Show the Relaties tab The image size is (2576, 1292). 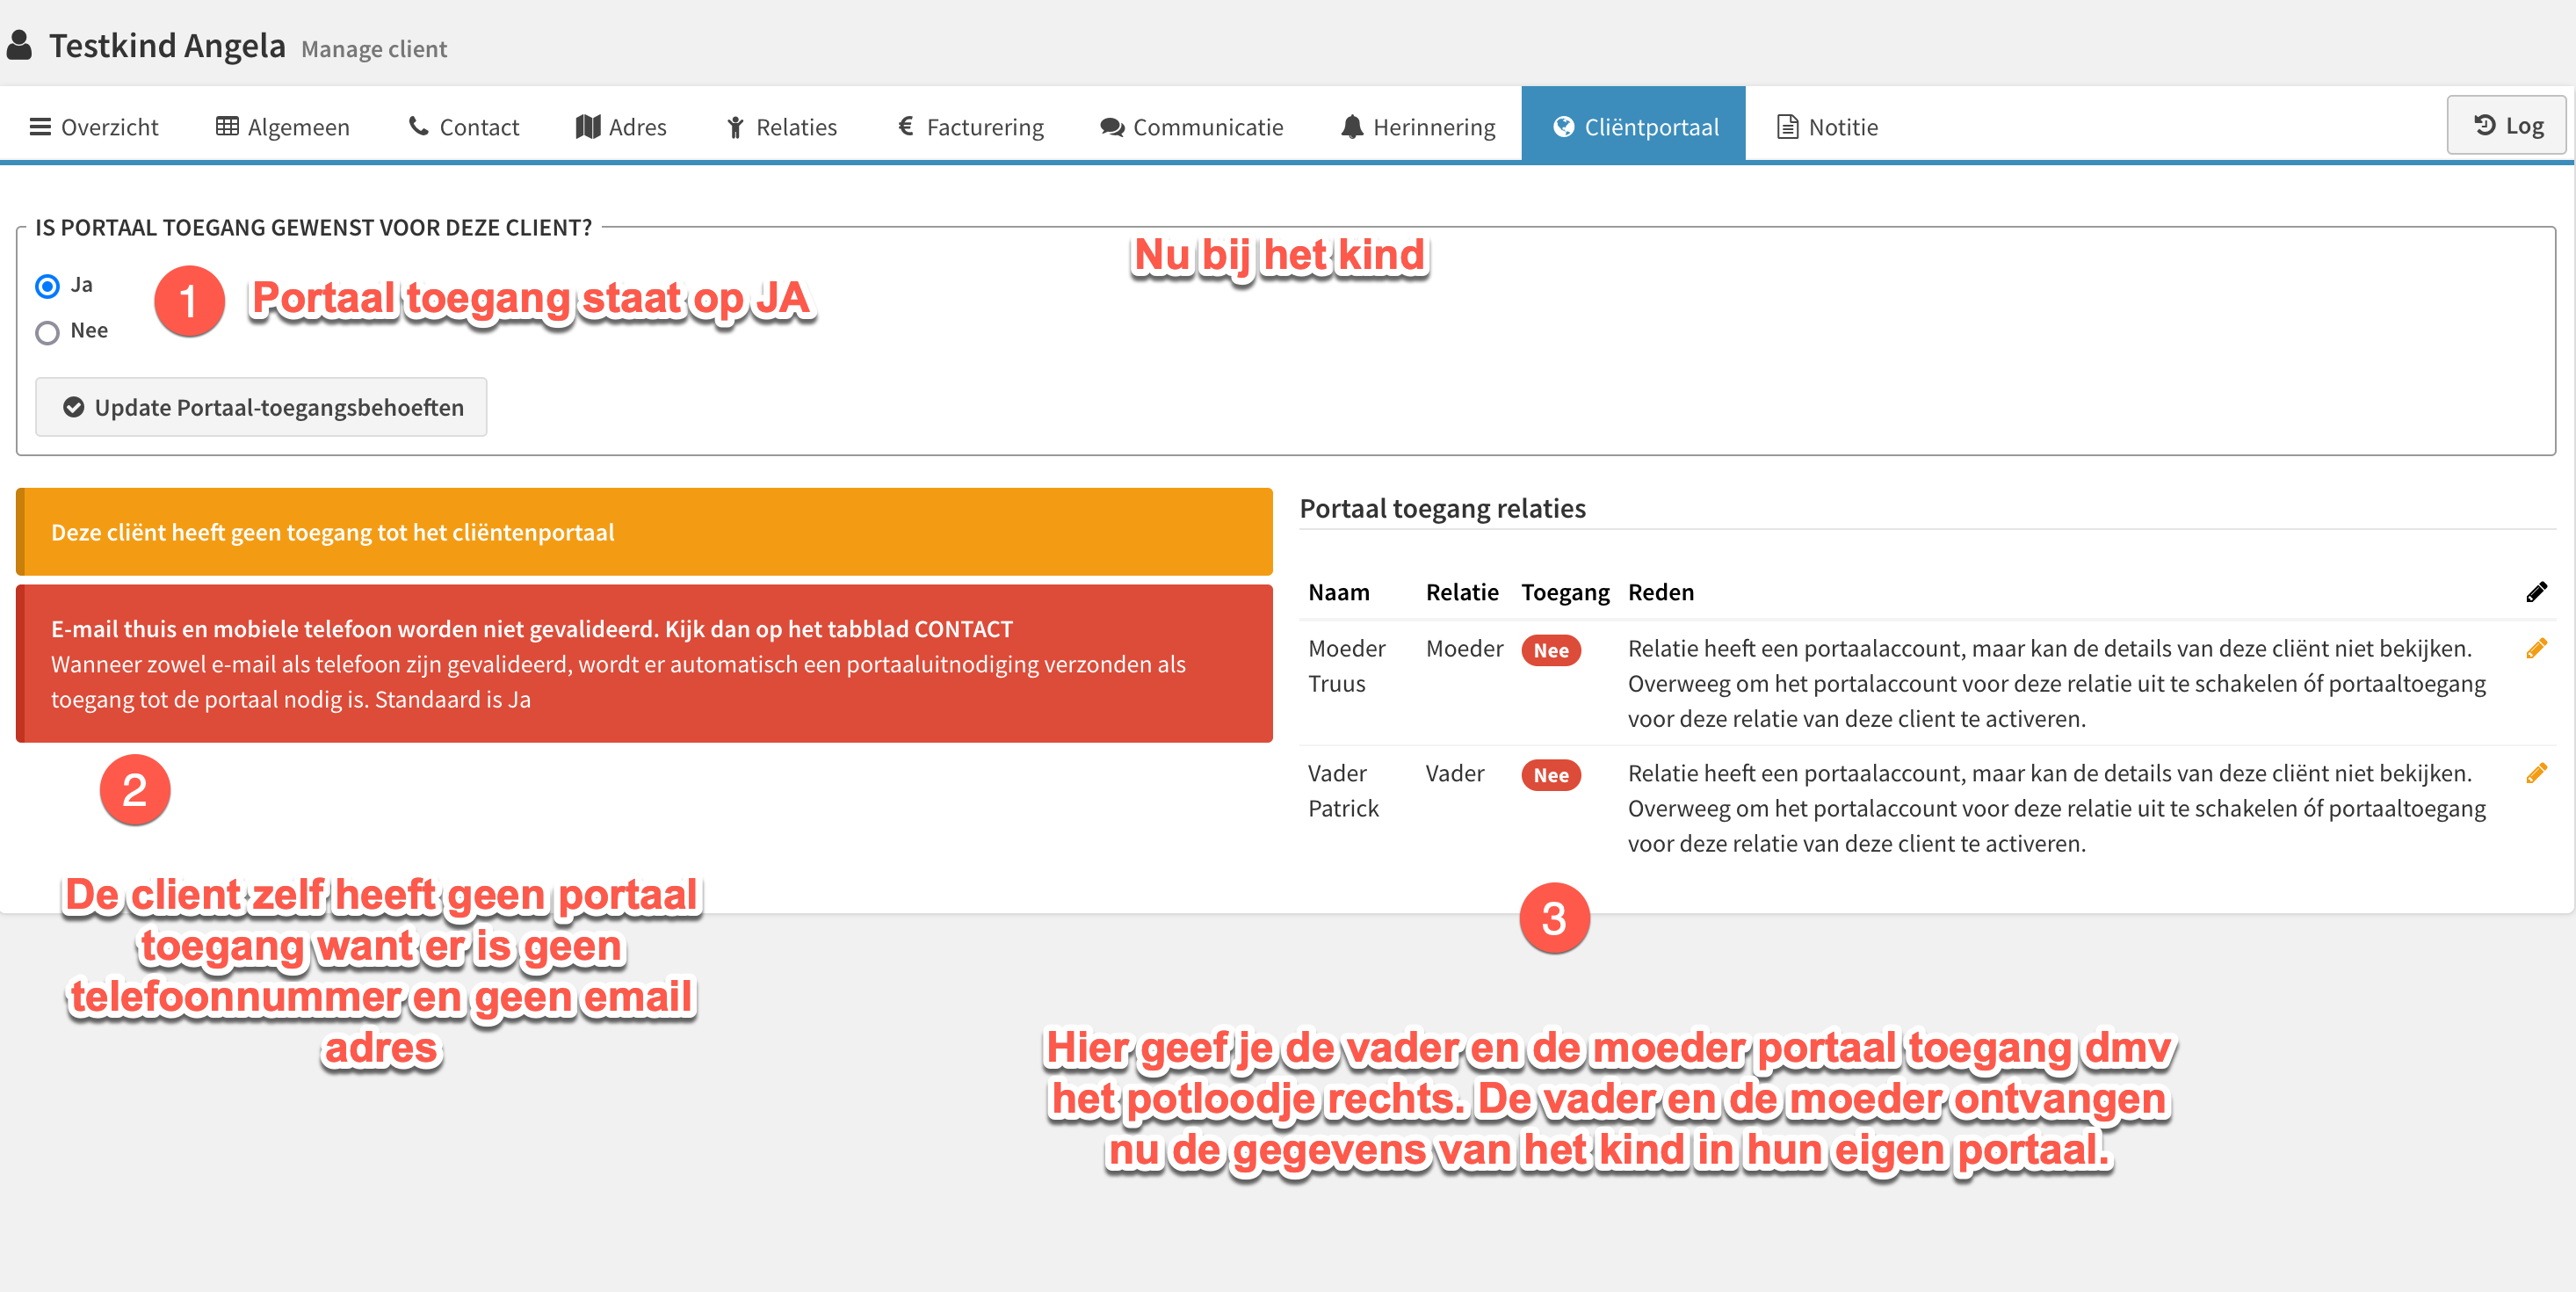(x=782, y=126)
